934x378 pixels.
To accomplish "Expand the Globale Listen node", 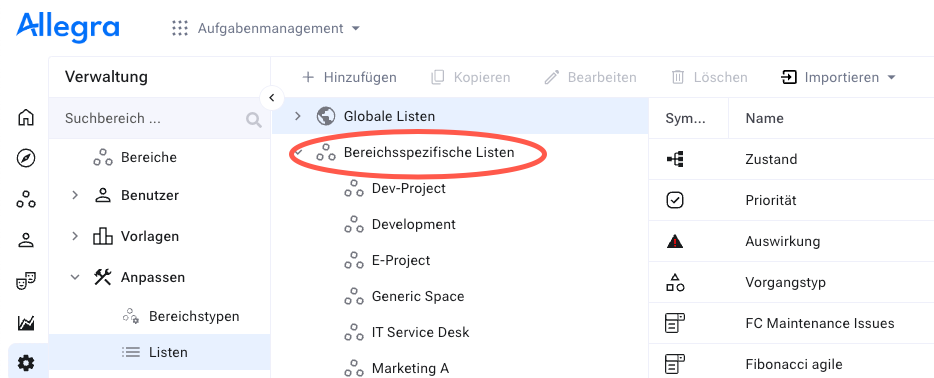I will [298, 116].
